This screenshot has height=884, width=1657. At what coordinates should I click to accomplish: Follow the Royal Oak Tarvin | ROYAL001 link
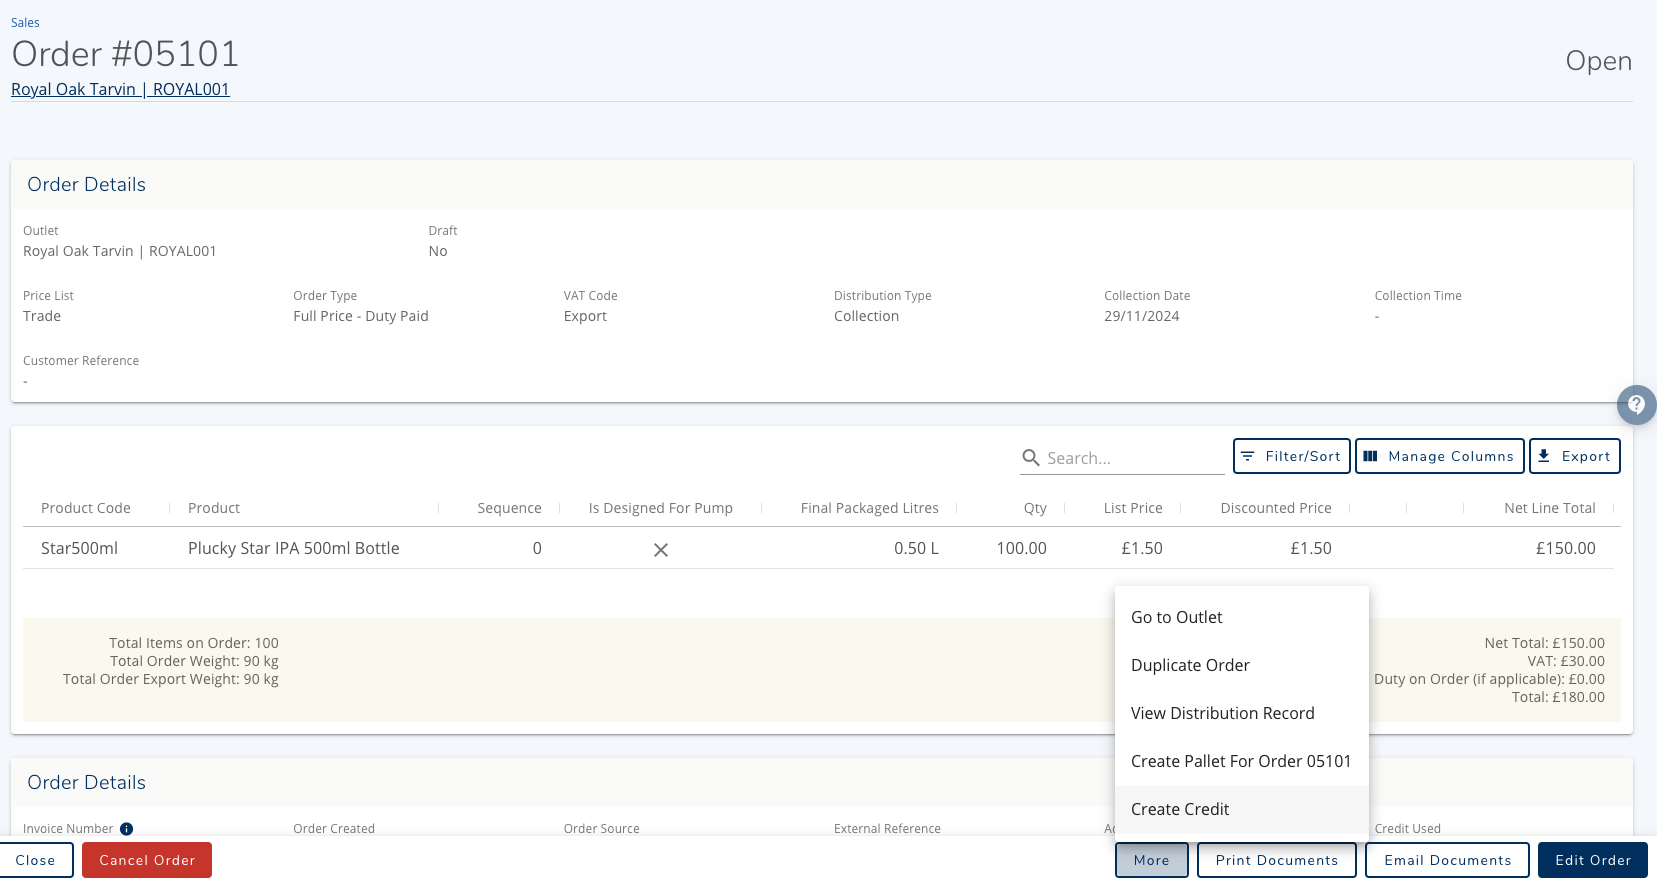click(120, 89)
